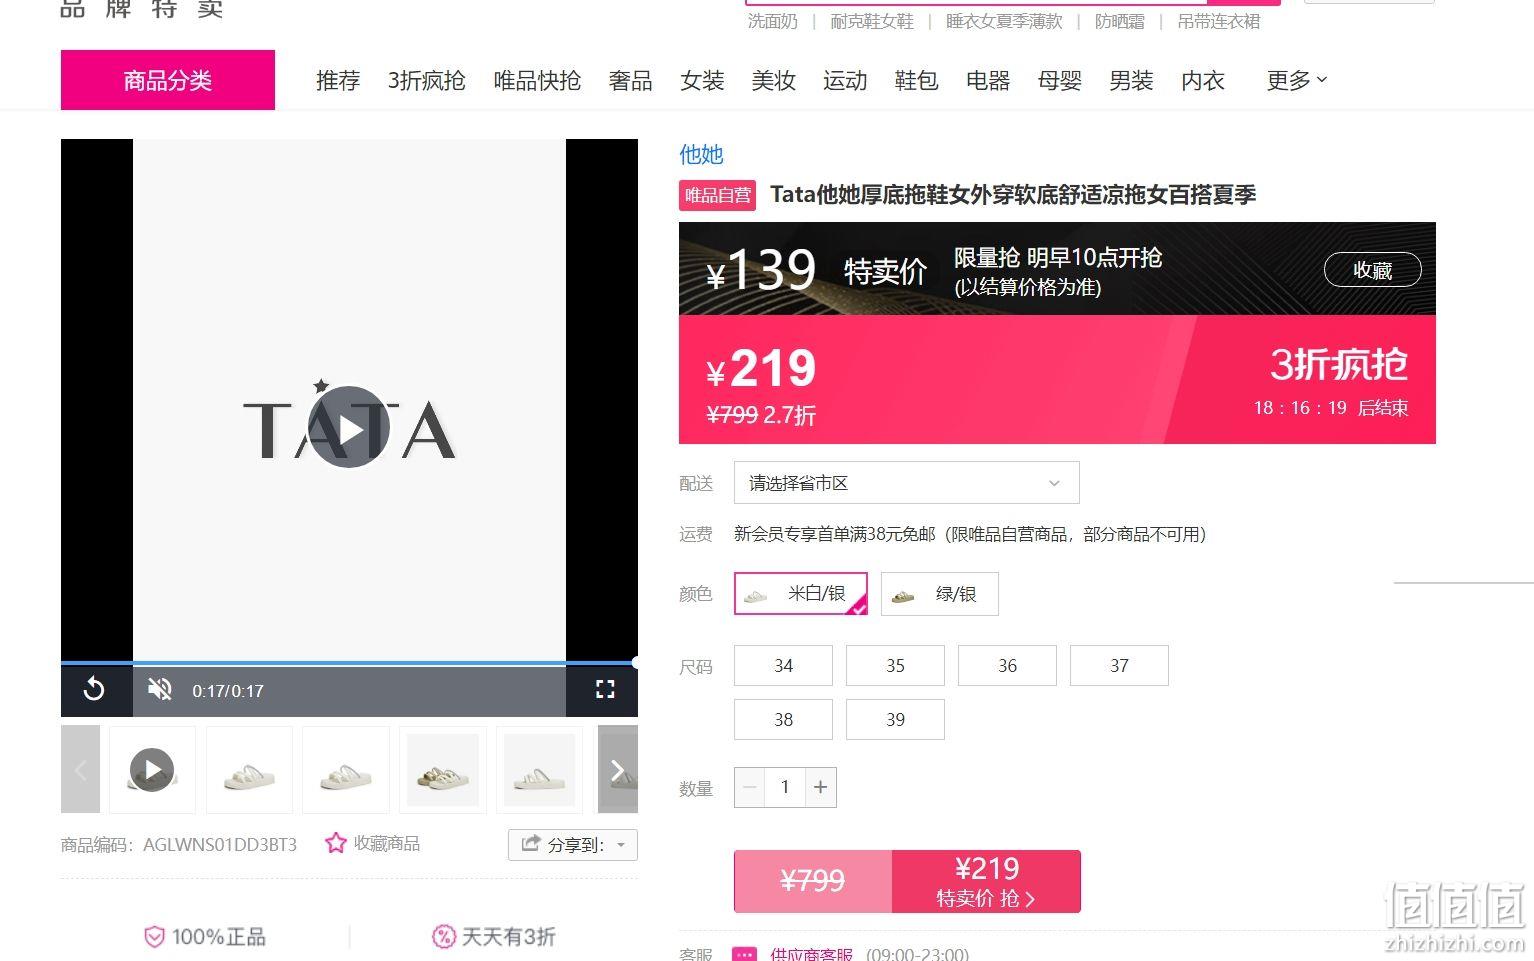This screenshot has width=1534, height=961.
Task: Select size 35
Action: (895, 666)
